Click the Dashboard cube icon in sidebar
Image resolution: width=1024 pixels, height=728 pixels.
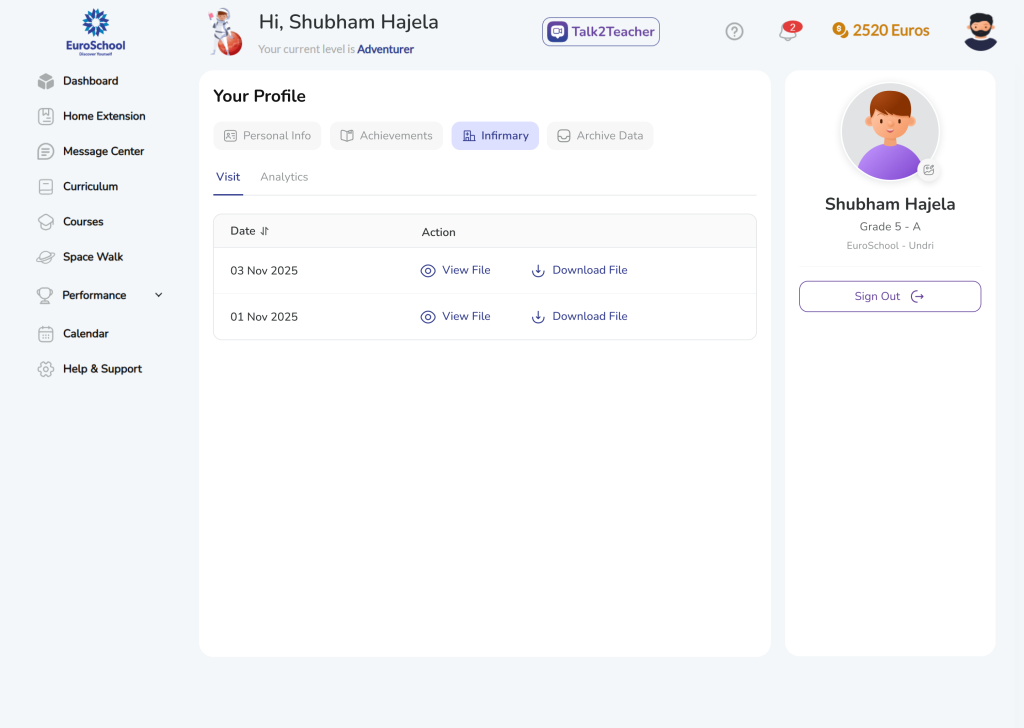click(x=45, y=81)
